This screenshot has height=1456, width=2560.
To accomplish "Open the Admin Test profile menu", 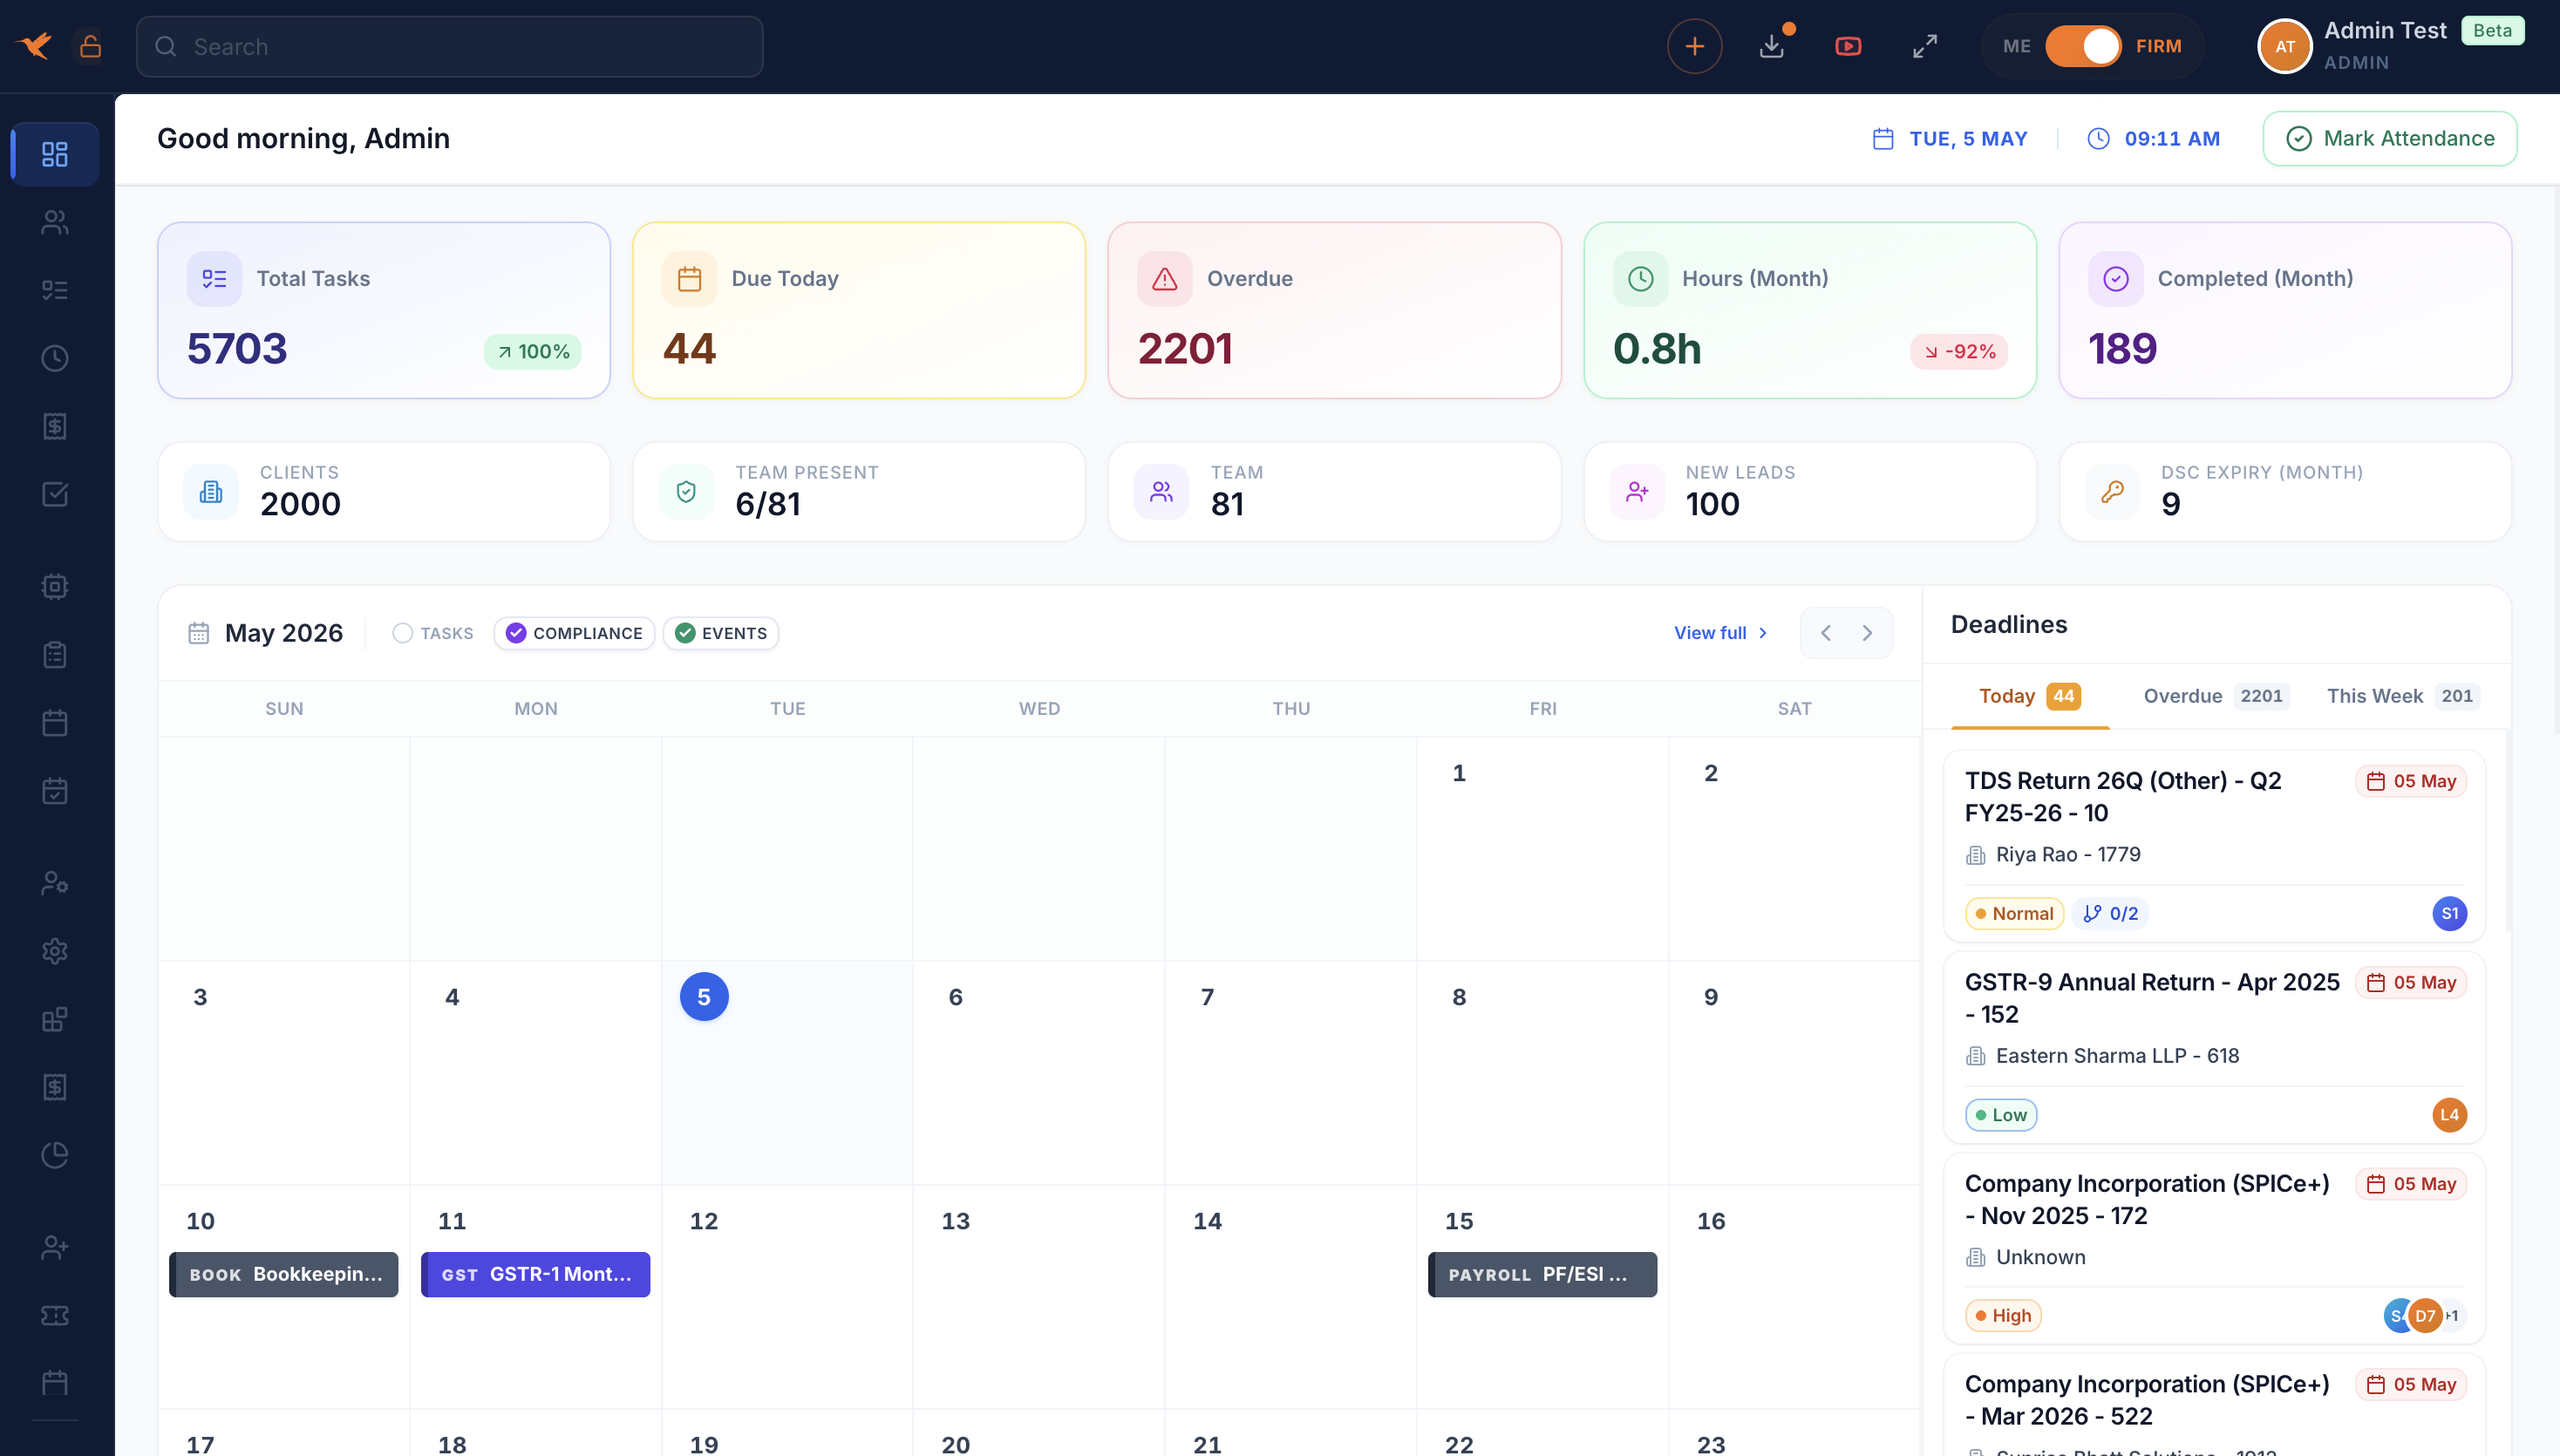I will pyautogui.click(x=2390, y=46).
